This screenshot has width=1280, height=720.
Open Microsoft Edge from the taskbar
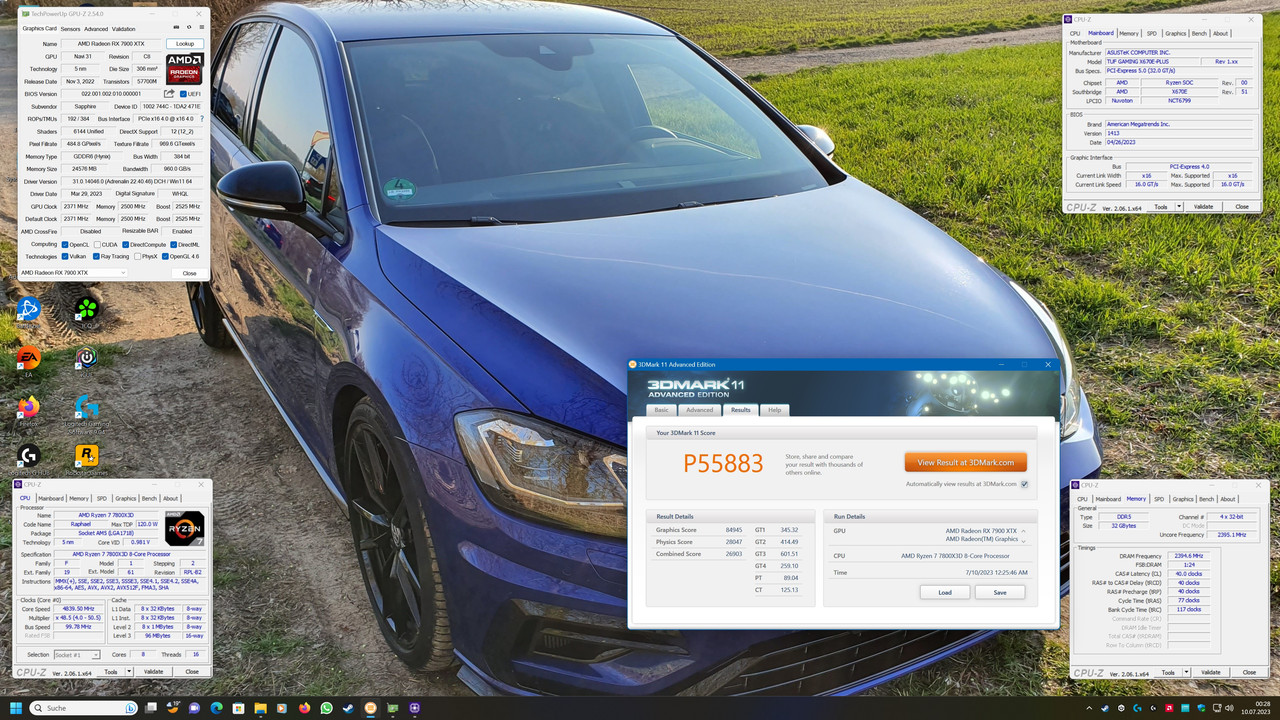pos(216,708)
